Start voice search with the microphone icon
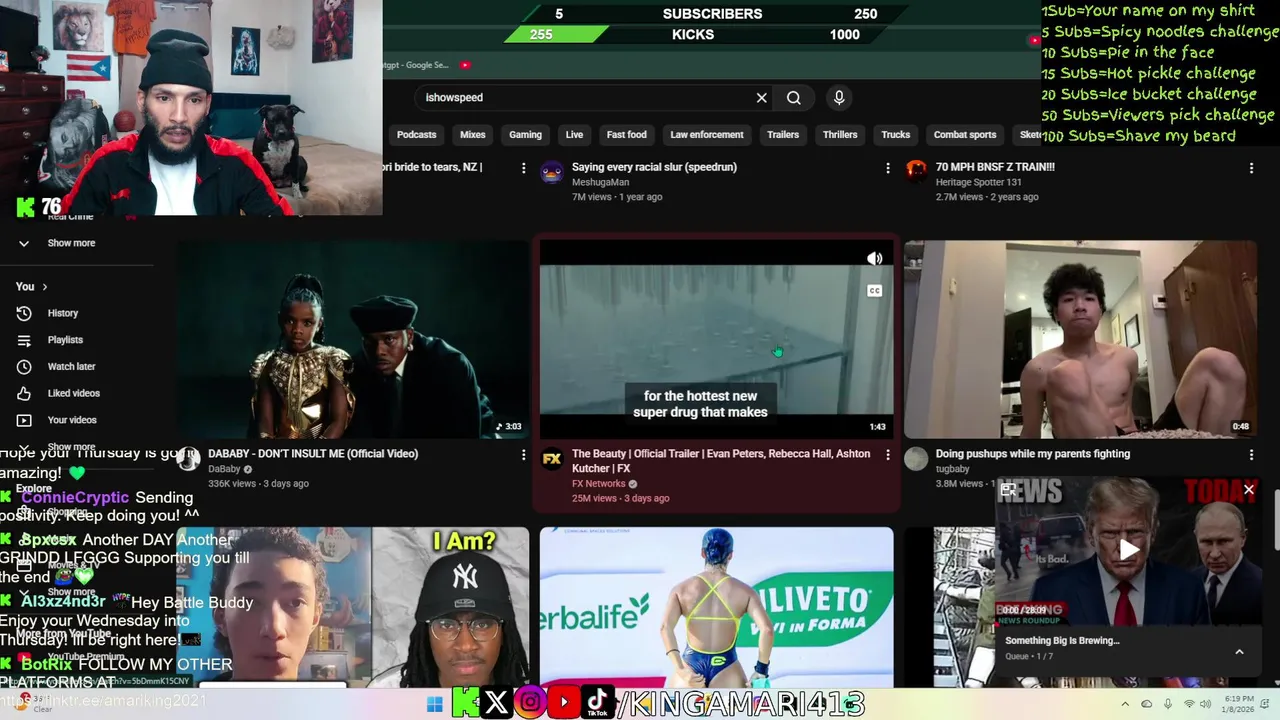 tap(839, 98)
